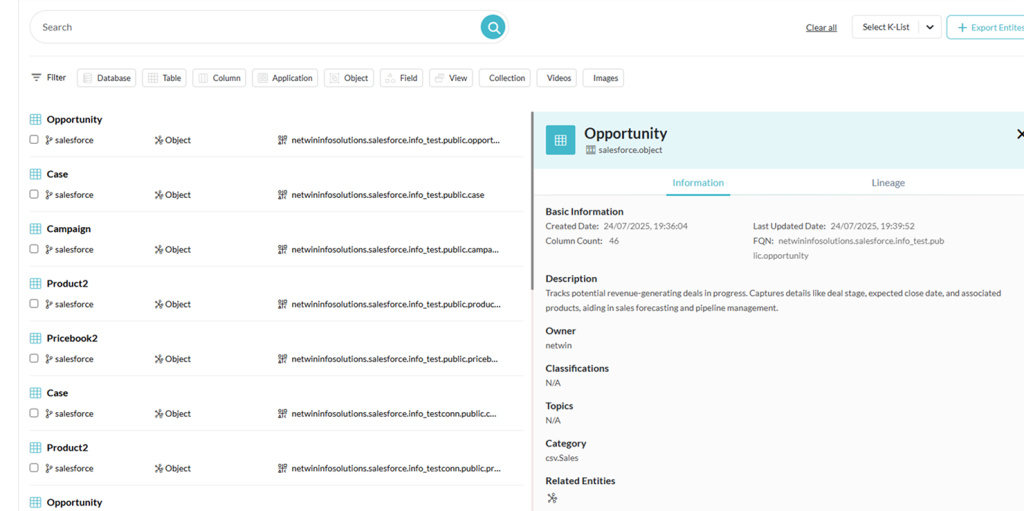The height and width of the screenshot is (511, 1024).
Task: Tick the checkbox under the first Opportunity
Action: point(34,140)
